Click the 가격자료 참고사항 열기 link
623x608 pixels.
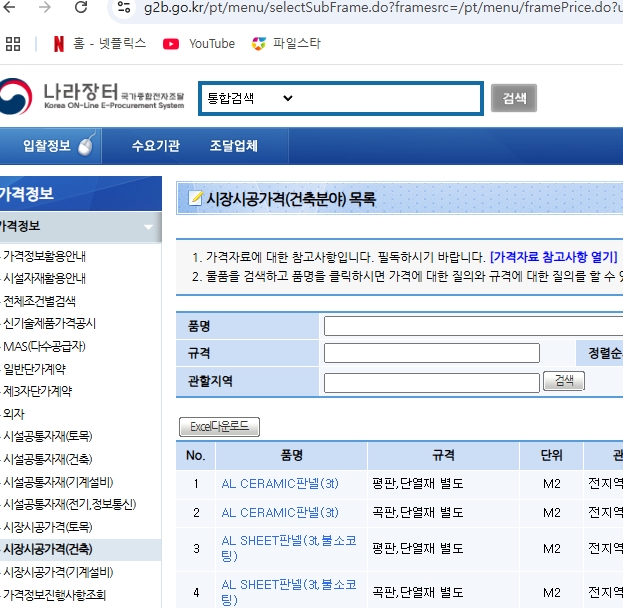(x=554, y=257)
